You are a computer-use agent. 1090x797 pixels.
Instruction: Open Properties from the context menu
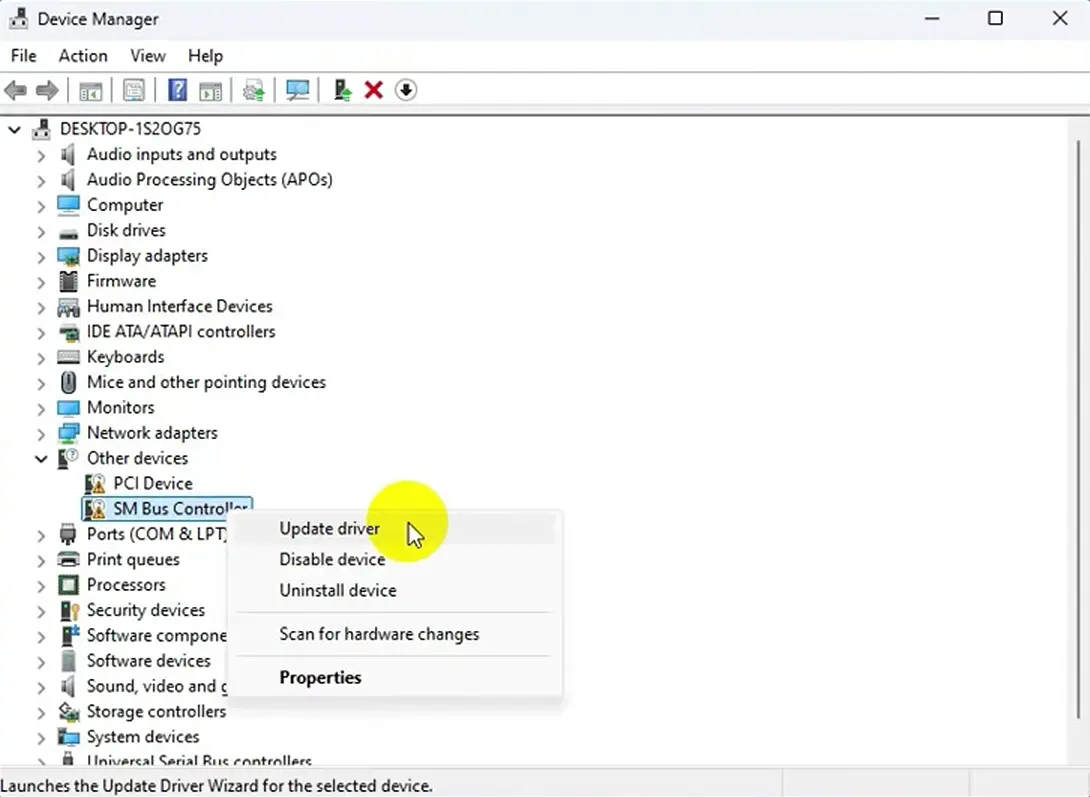320,677
